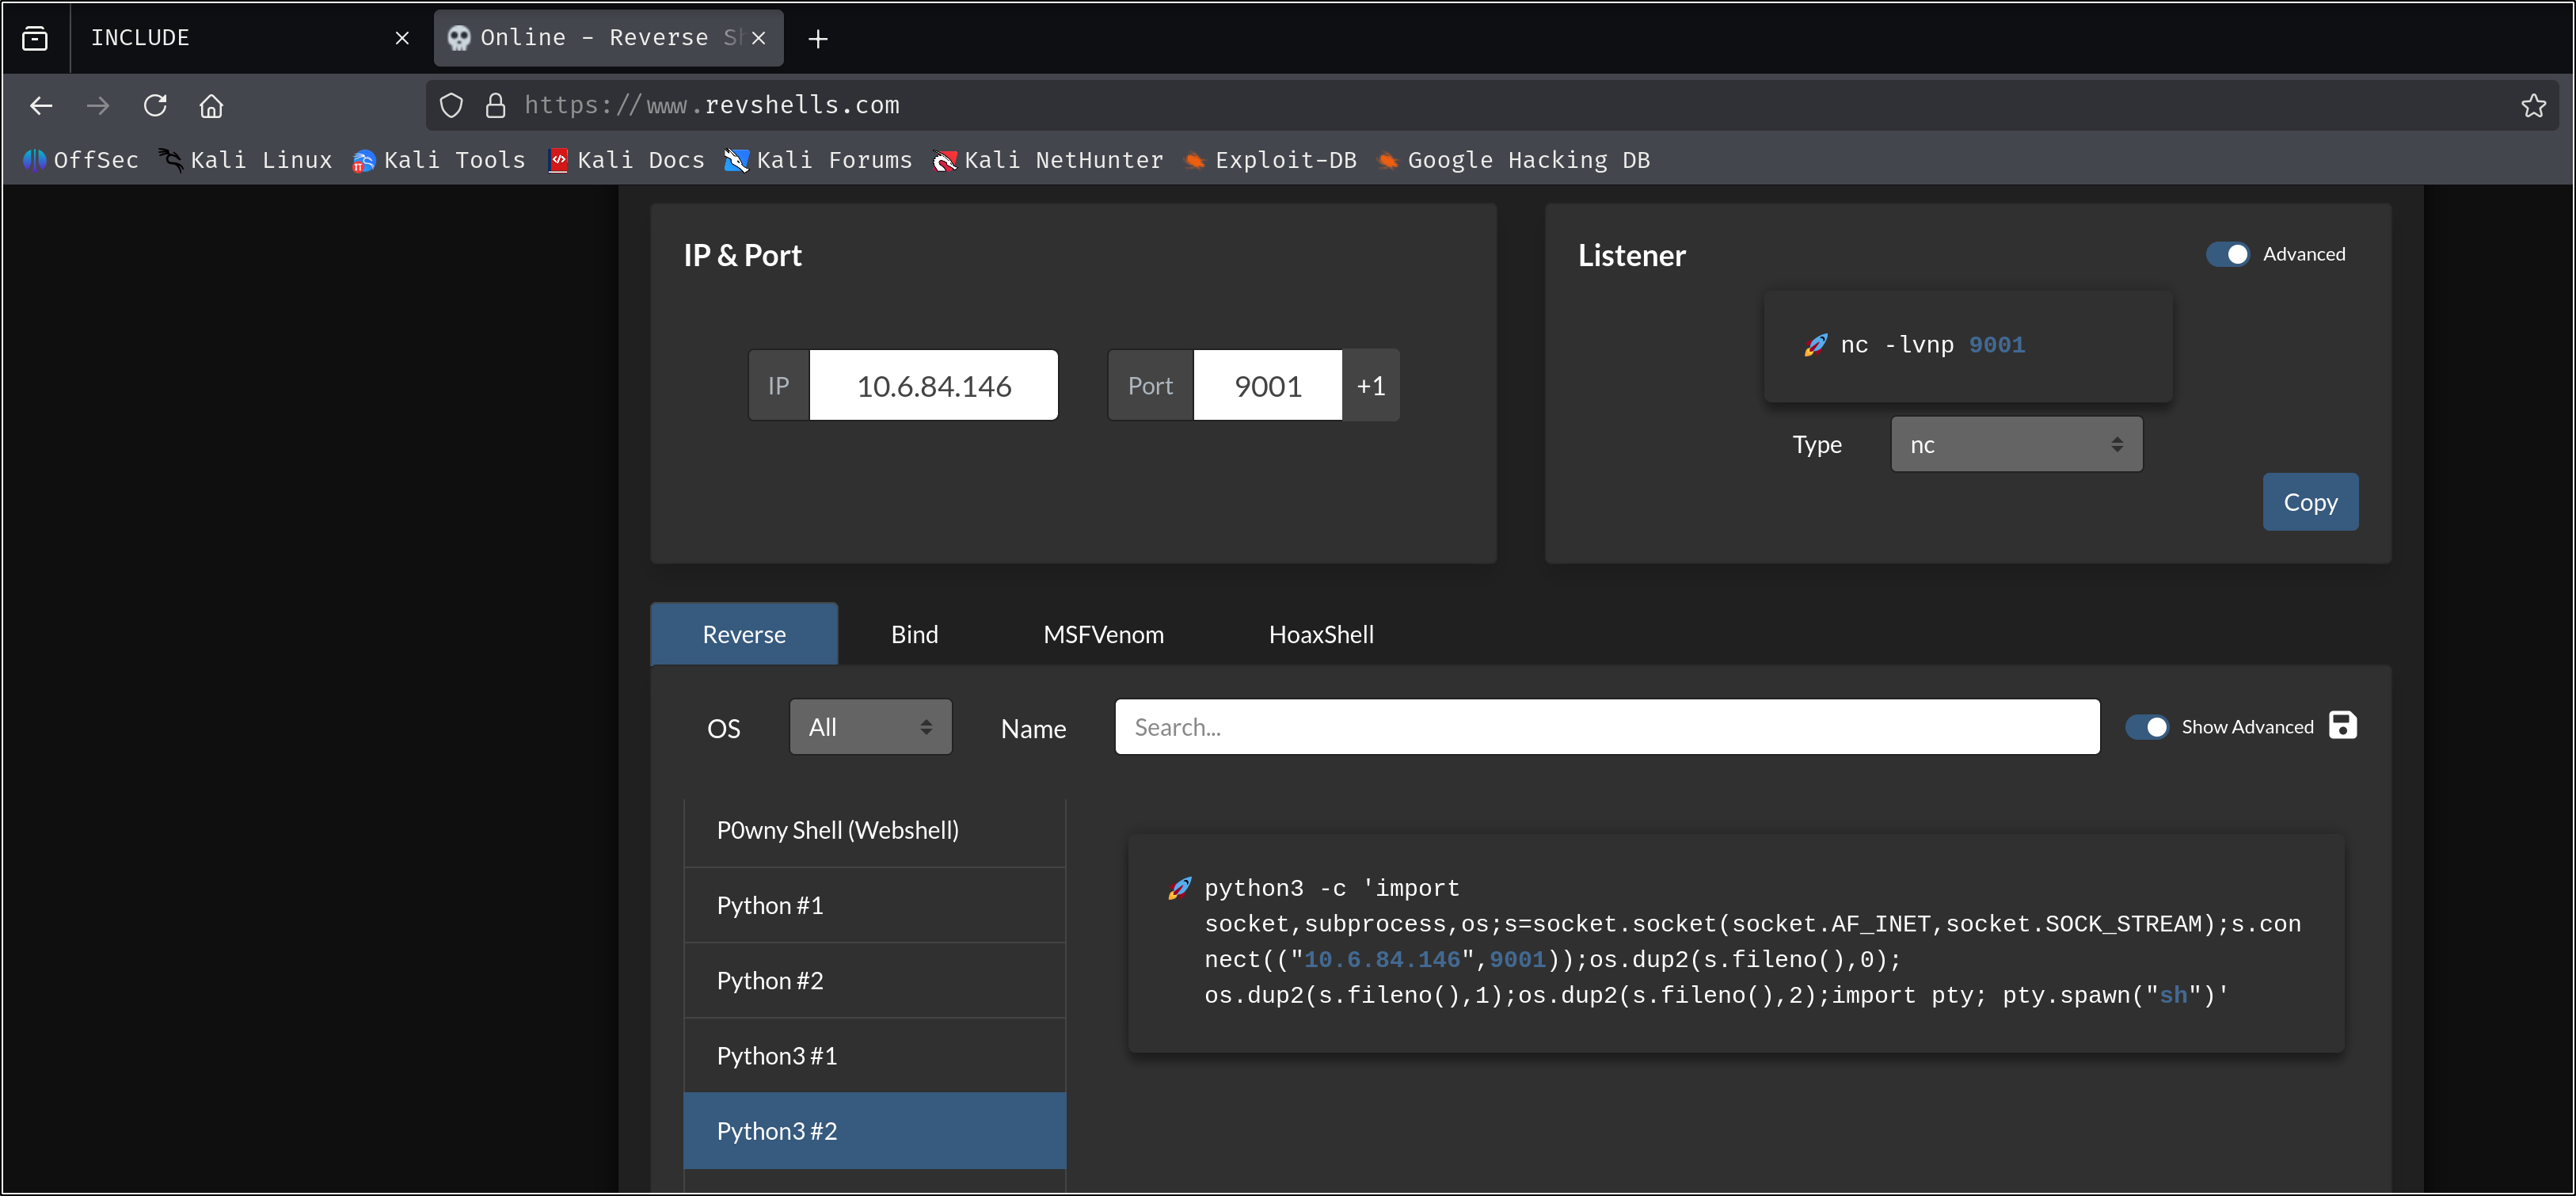View site security via padlock icon
Screen dimensions: 2576x1196
pyautogui.click(x=495, y=105)
